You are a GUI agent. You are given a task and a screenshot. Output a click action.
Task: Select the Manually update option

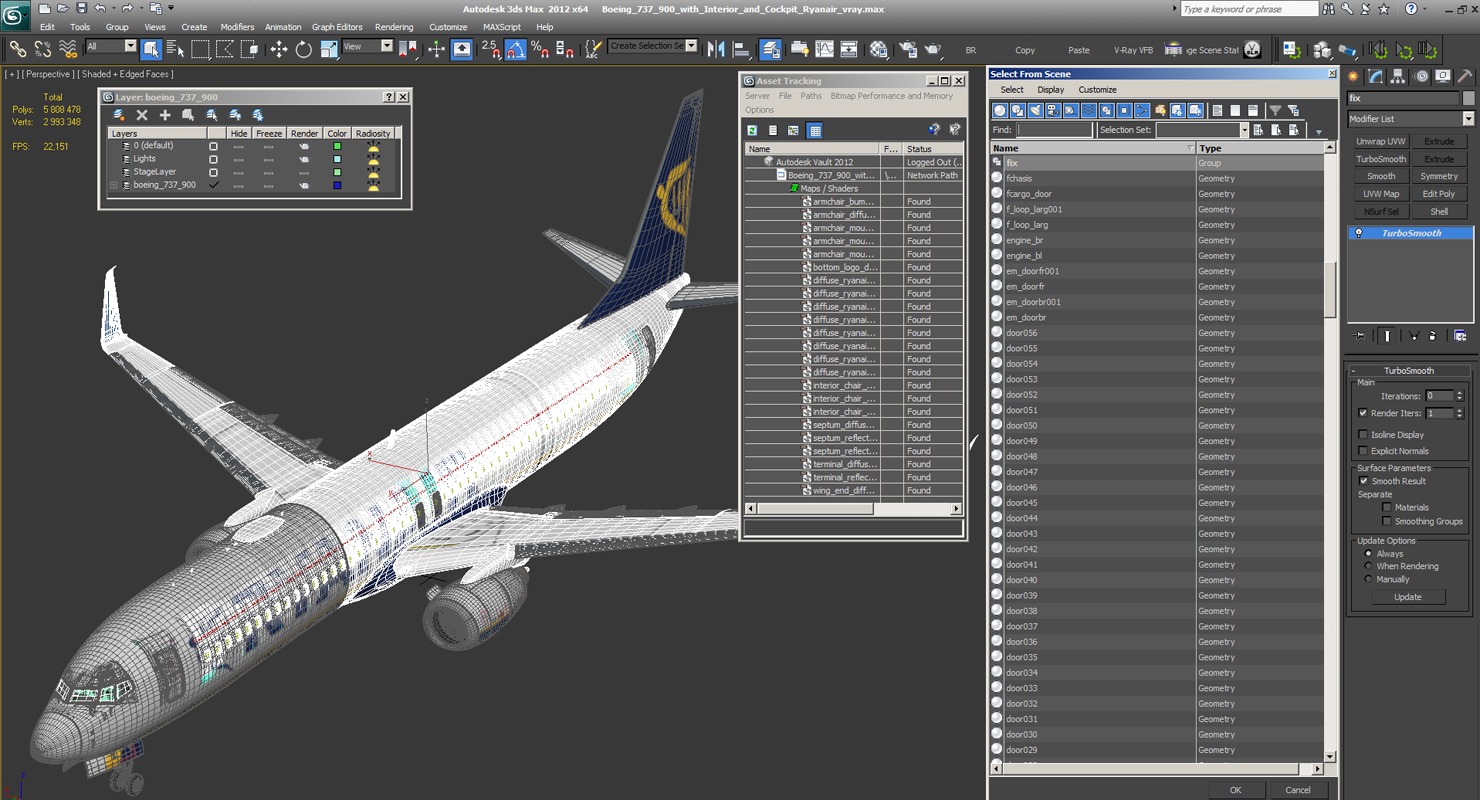click(1368, 579)
